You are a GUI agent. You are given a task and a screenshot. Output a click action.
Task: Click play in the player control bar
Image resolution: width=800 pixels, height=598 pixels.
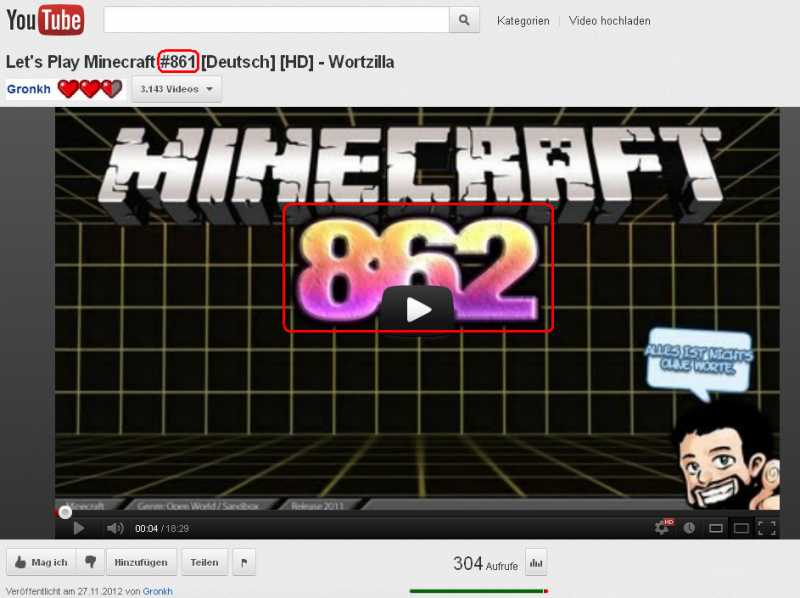click(79, 528)
